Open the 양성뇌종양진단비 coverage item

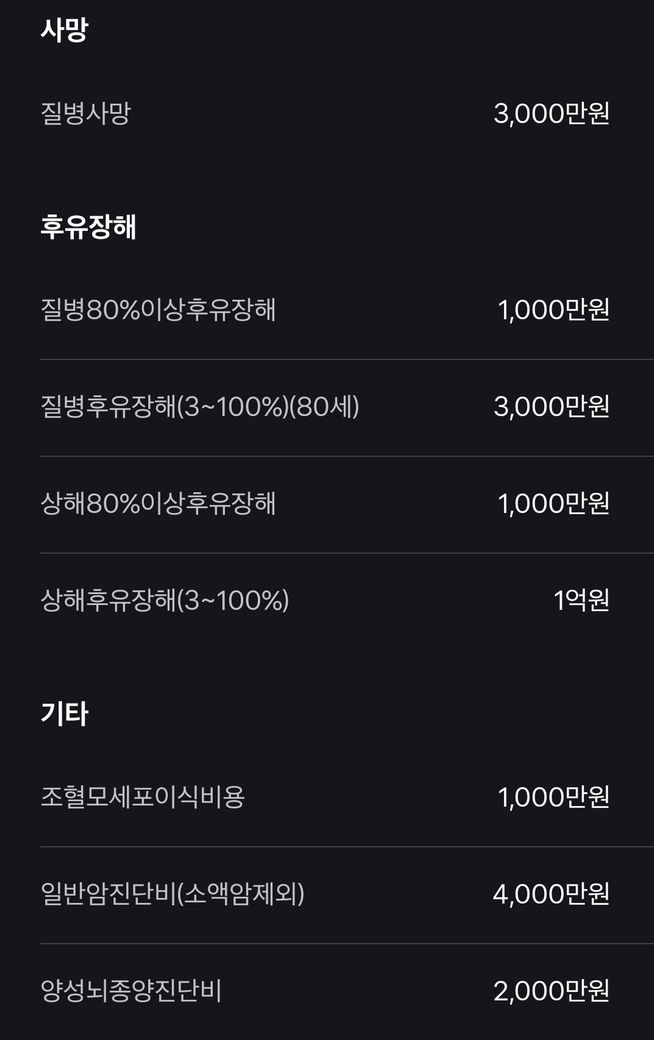131,991
